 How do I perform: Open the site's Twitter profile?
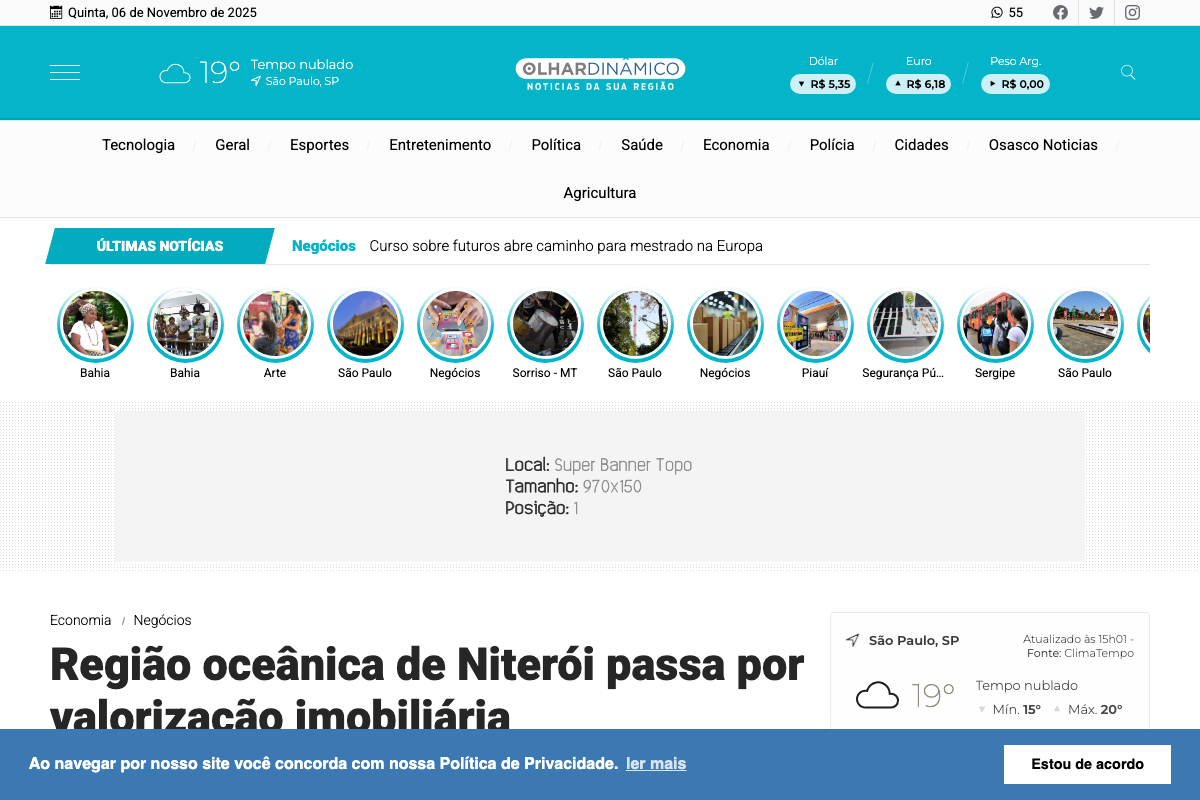pyautogui.click(x=1096, y=12)
